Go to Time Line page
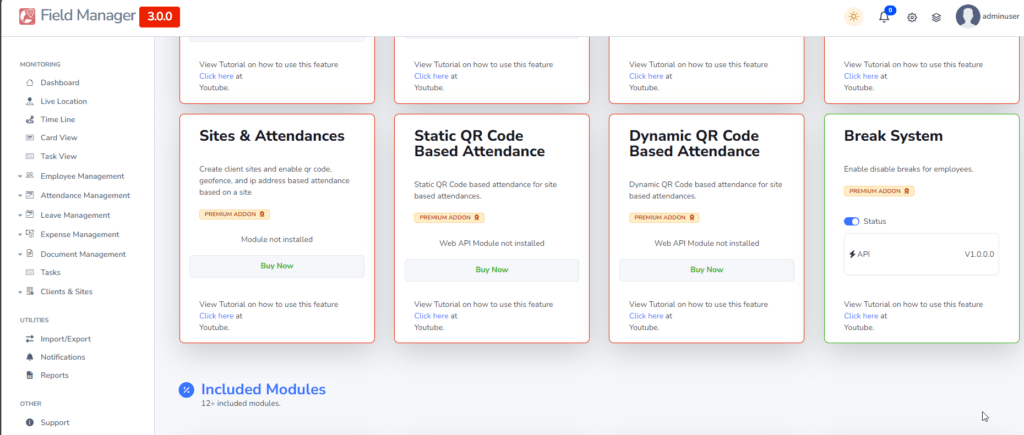1024x435 pixels. pyautogui.click(x=57, y=120)
